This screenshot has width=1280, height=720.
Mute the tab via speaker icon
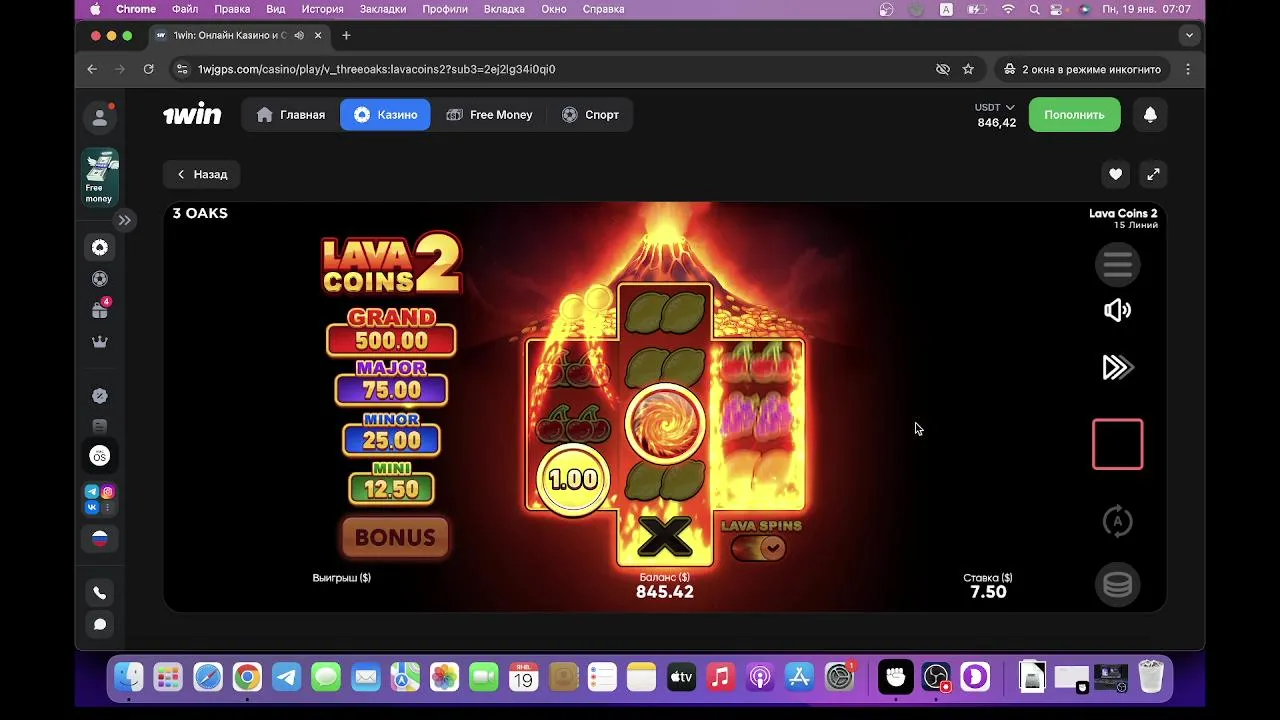pos(299,35)
